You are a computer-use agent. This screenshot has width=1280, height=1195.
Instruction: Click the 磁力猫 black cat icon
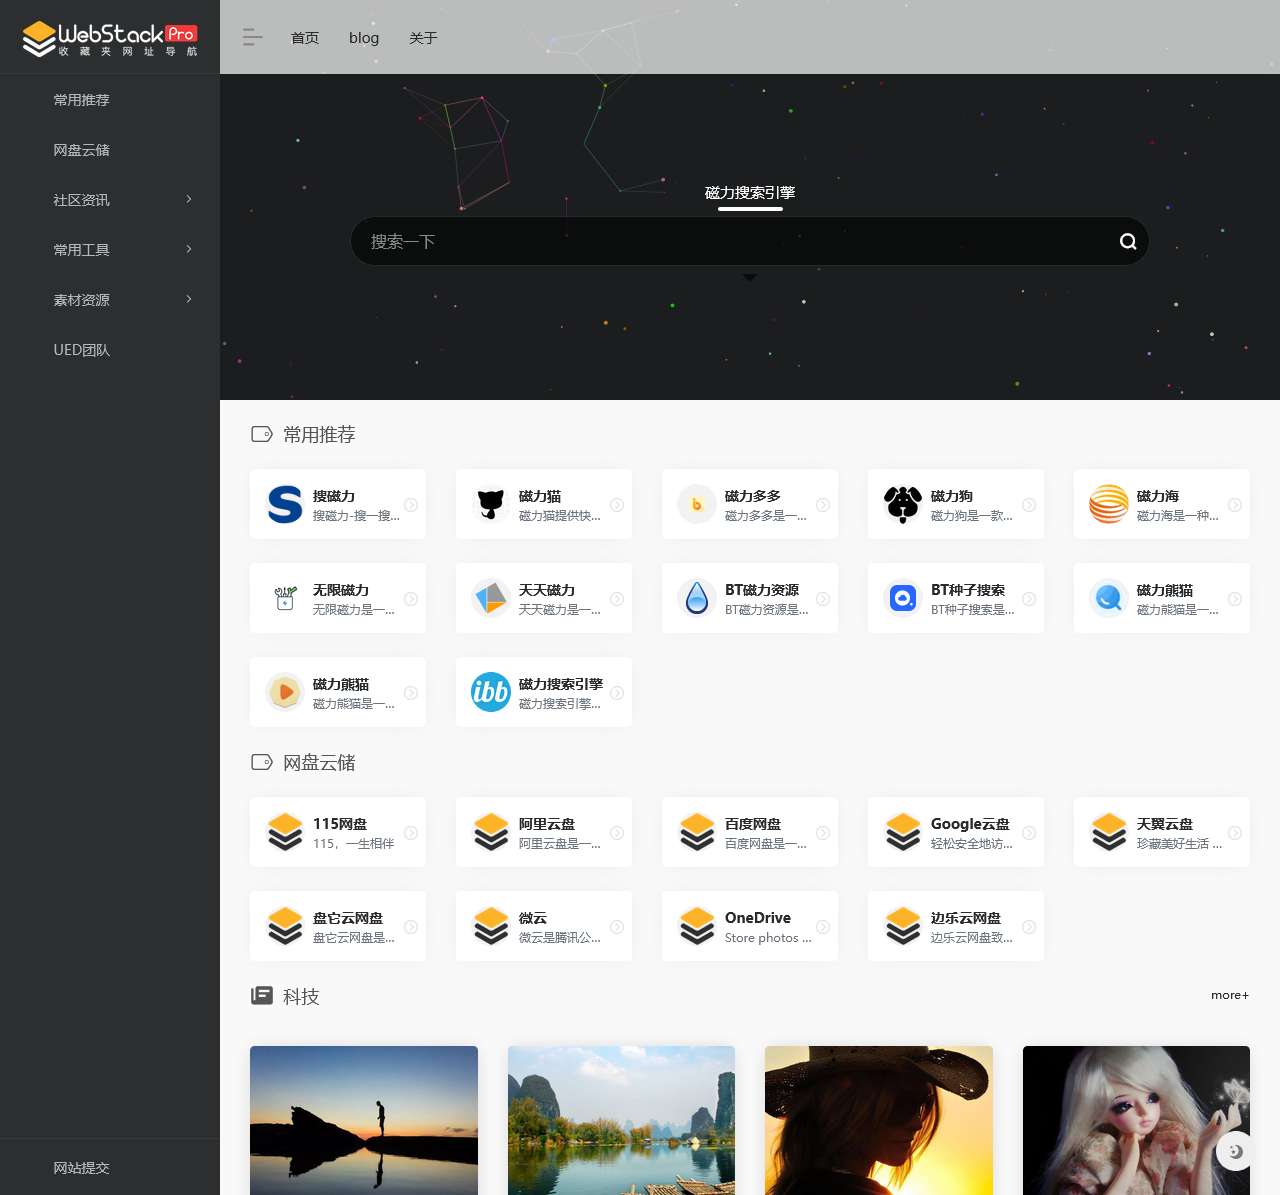tap(491, 504)
